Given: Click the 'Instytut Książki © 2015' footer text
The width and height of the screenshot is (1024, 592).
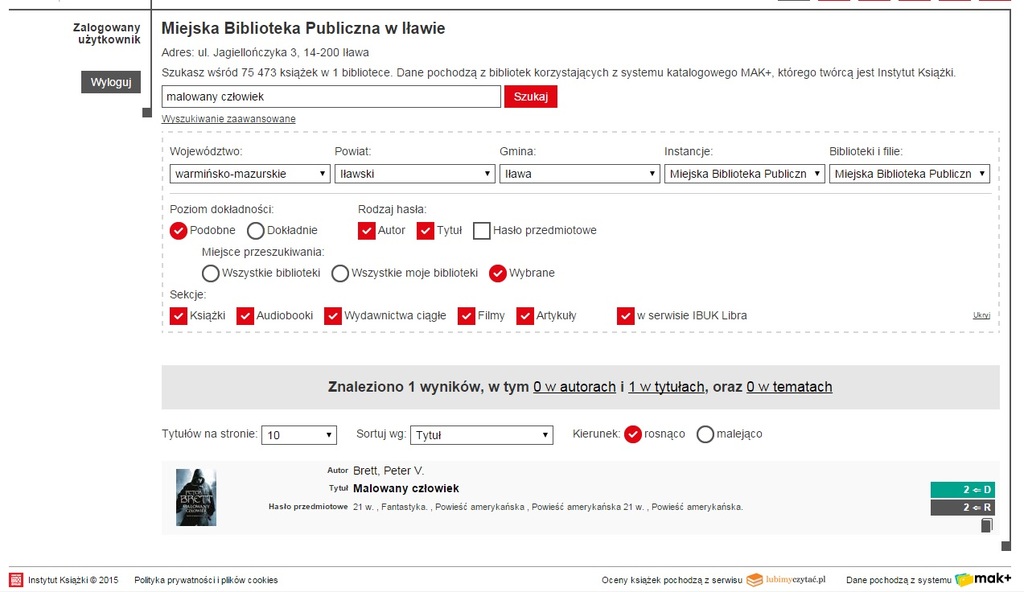Looking at the screenshot, I should [73, 580].
